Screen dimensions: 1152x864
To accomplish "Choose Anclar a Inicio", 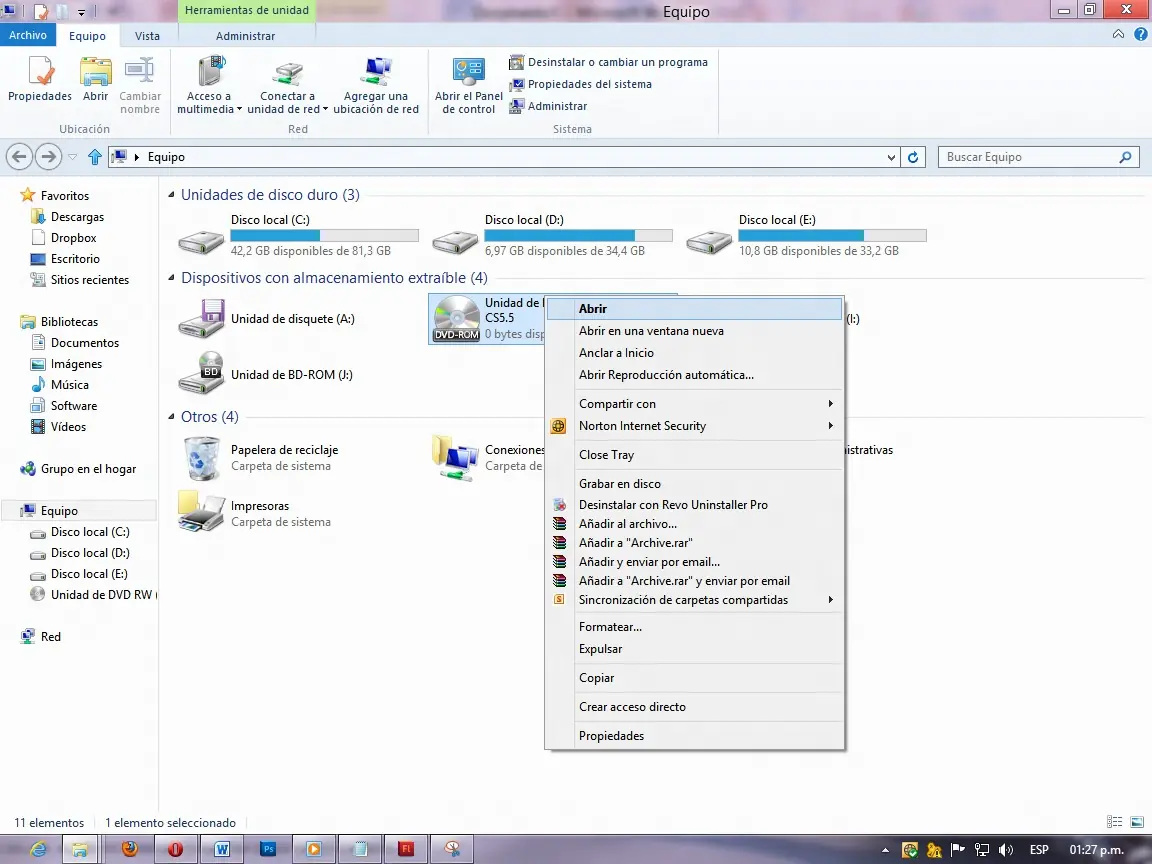I will [694, 353].
